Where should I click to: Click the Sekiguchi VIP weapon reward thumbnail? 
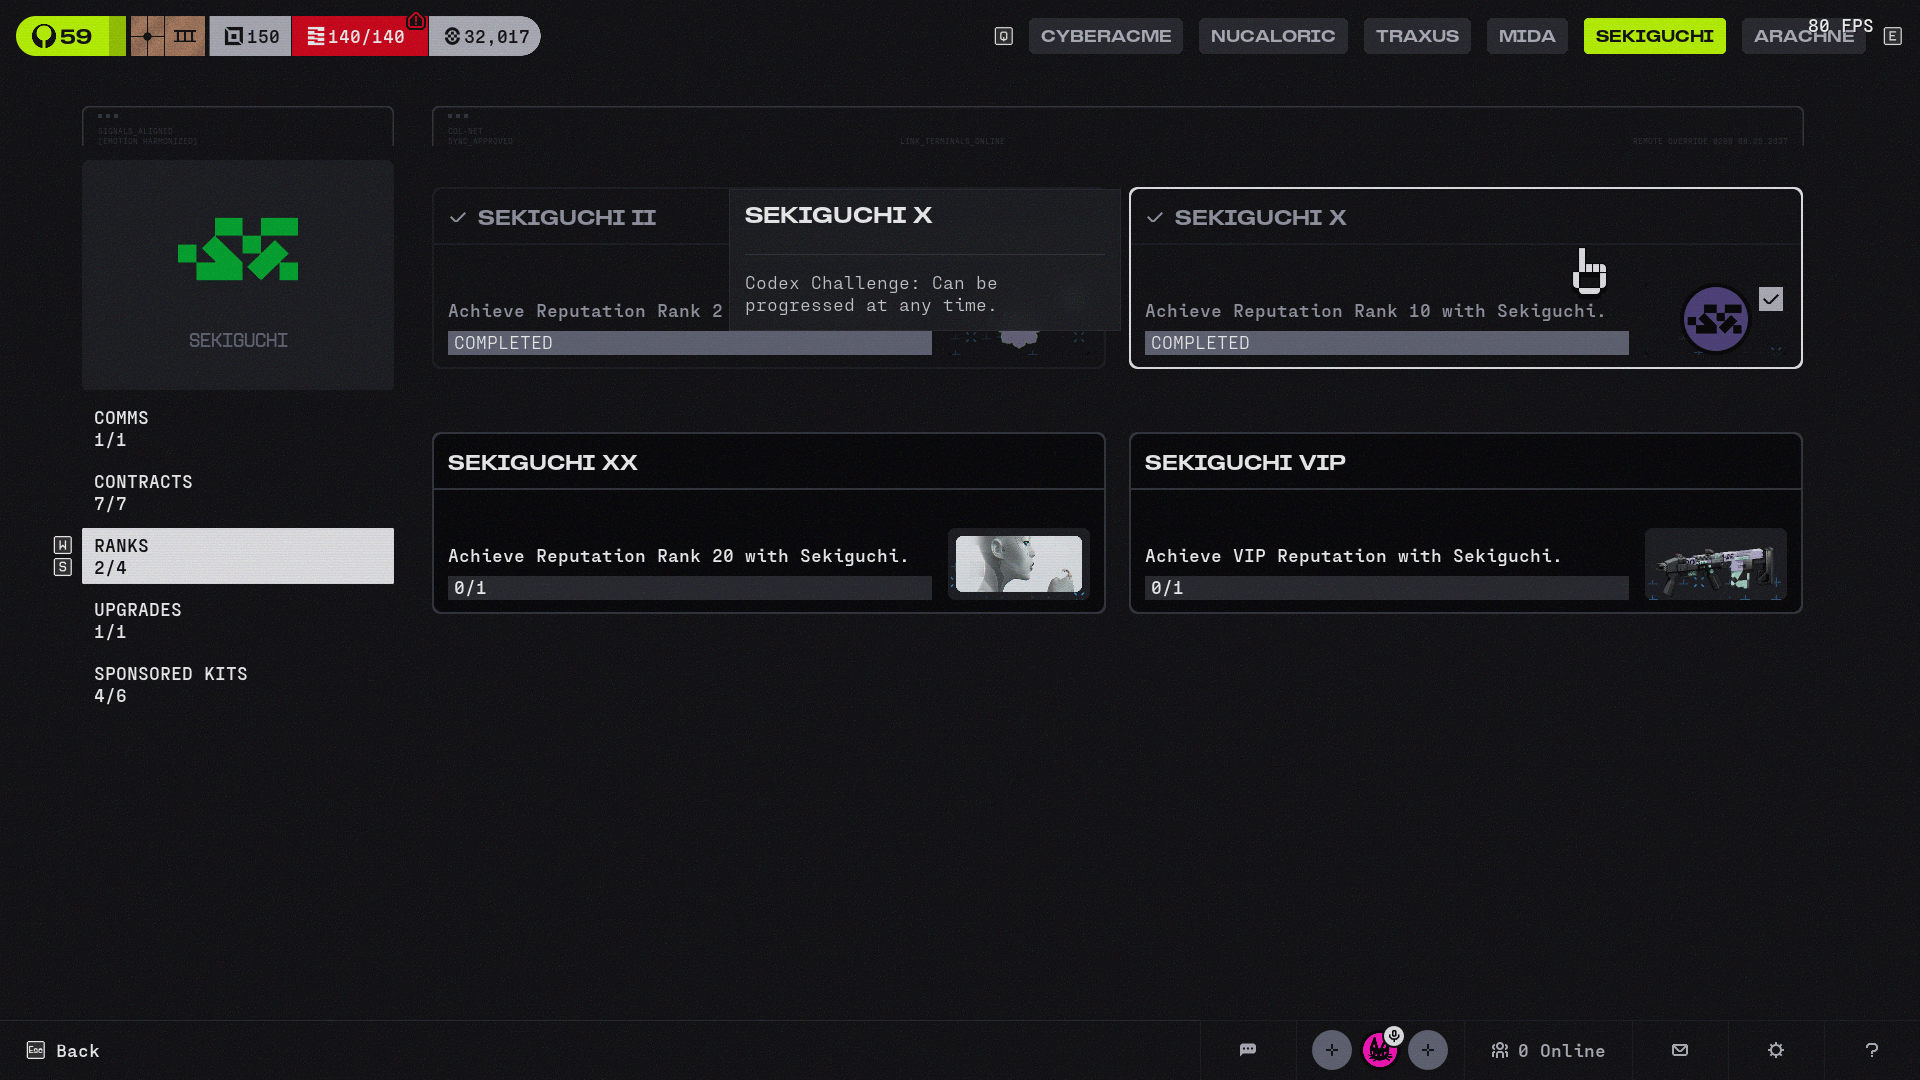click(x=1716, y=564)
